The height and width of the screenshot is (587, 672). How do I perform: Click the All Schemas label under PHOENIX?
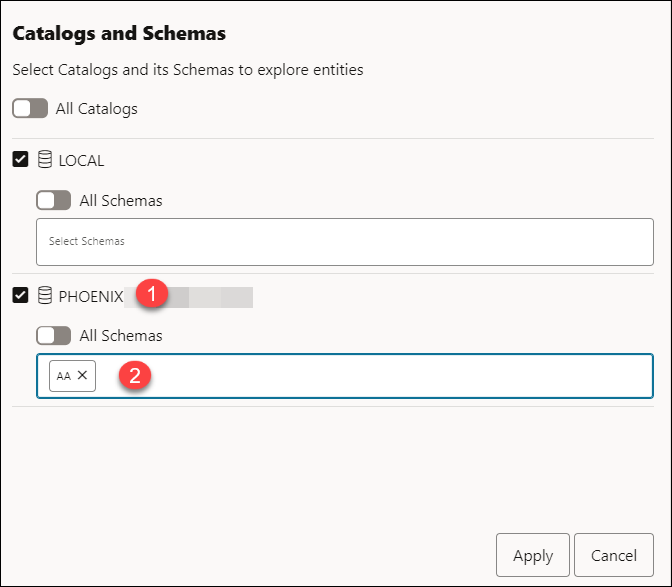121,336
